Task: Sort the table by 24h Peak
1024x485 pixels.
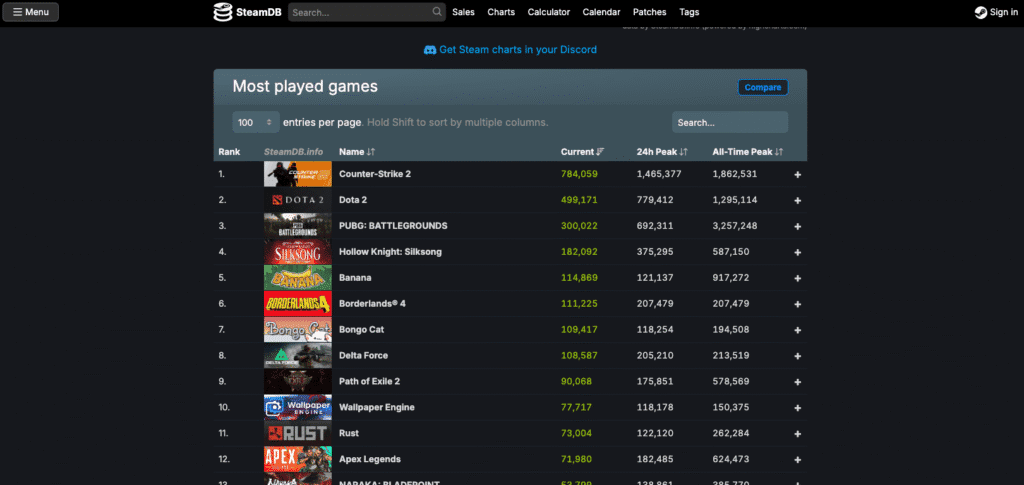Action: [x=662, y=151]
